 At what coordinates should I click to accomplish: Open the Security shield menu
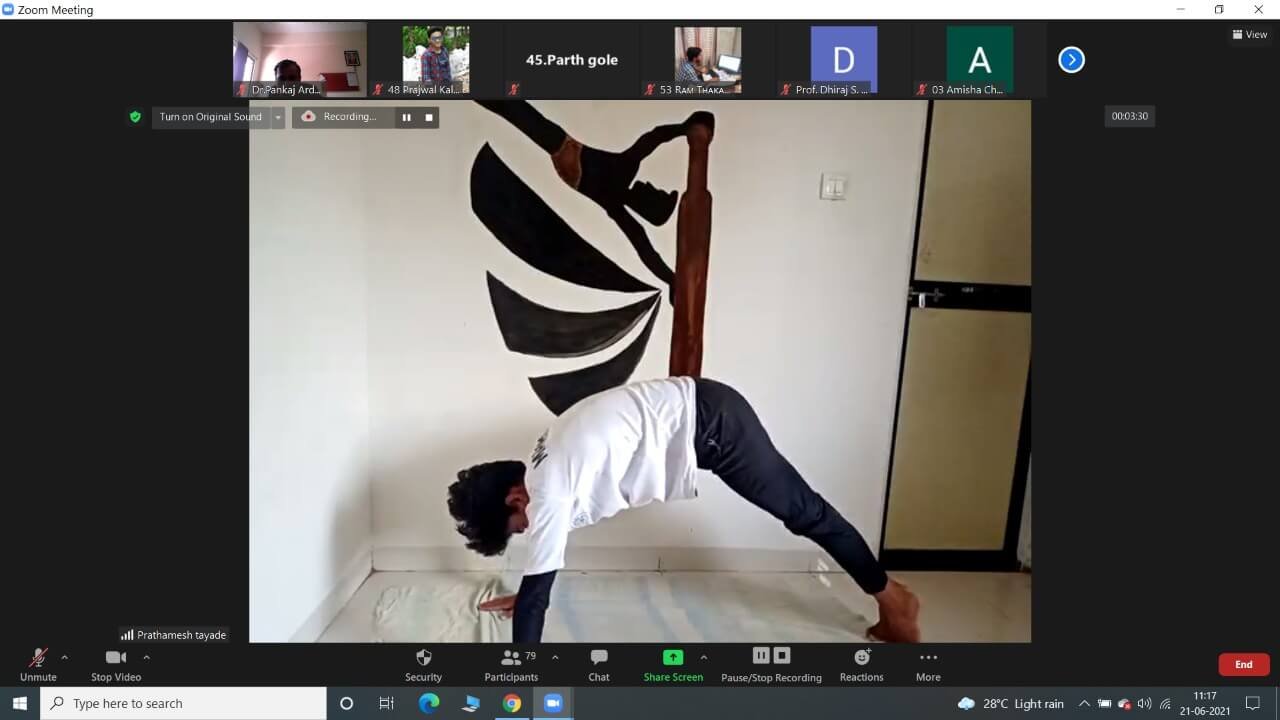tap(423, 665)
